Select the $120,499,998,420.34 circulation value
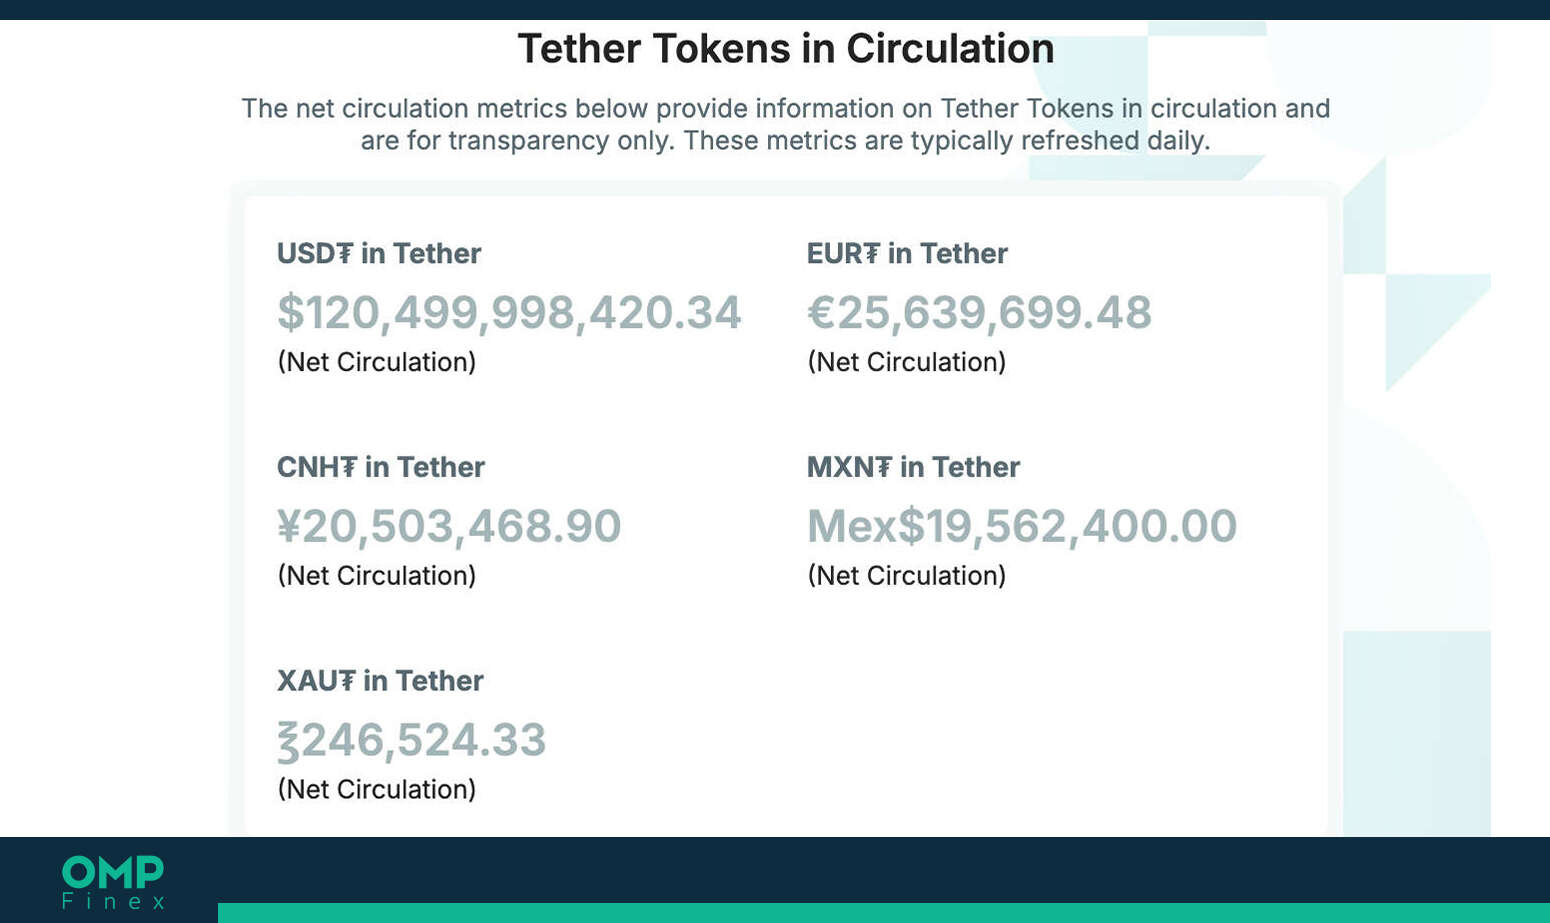 pyautogui.click(x=509, y=312)
